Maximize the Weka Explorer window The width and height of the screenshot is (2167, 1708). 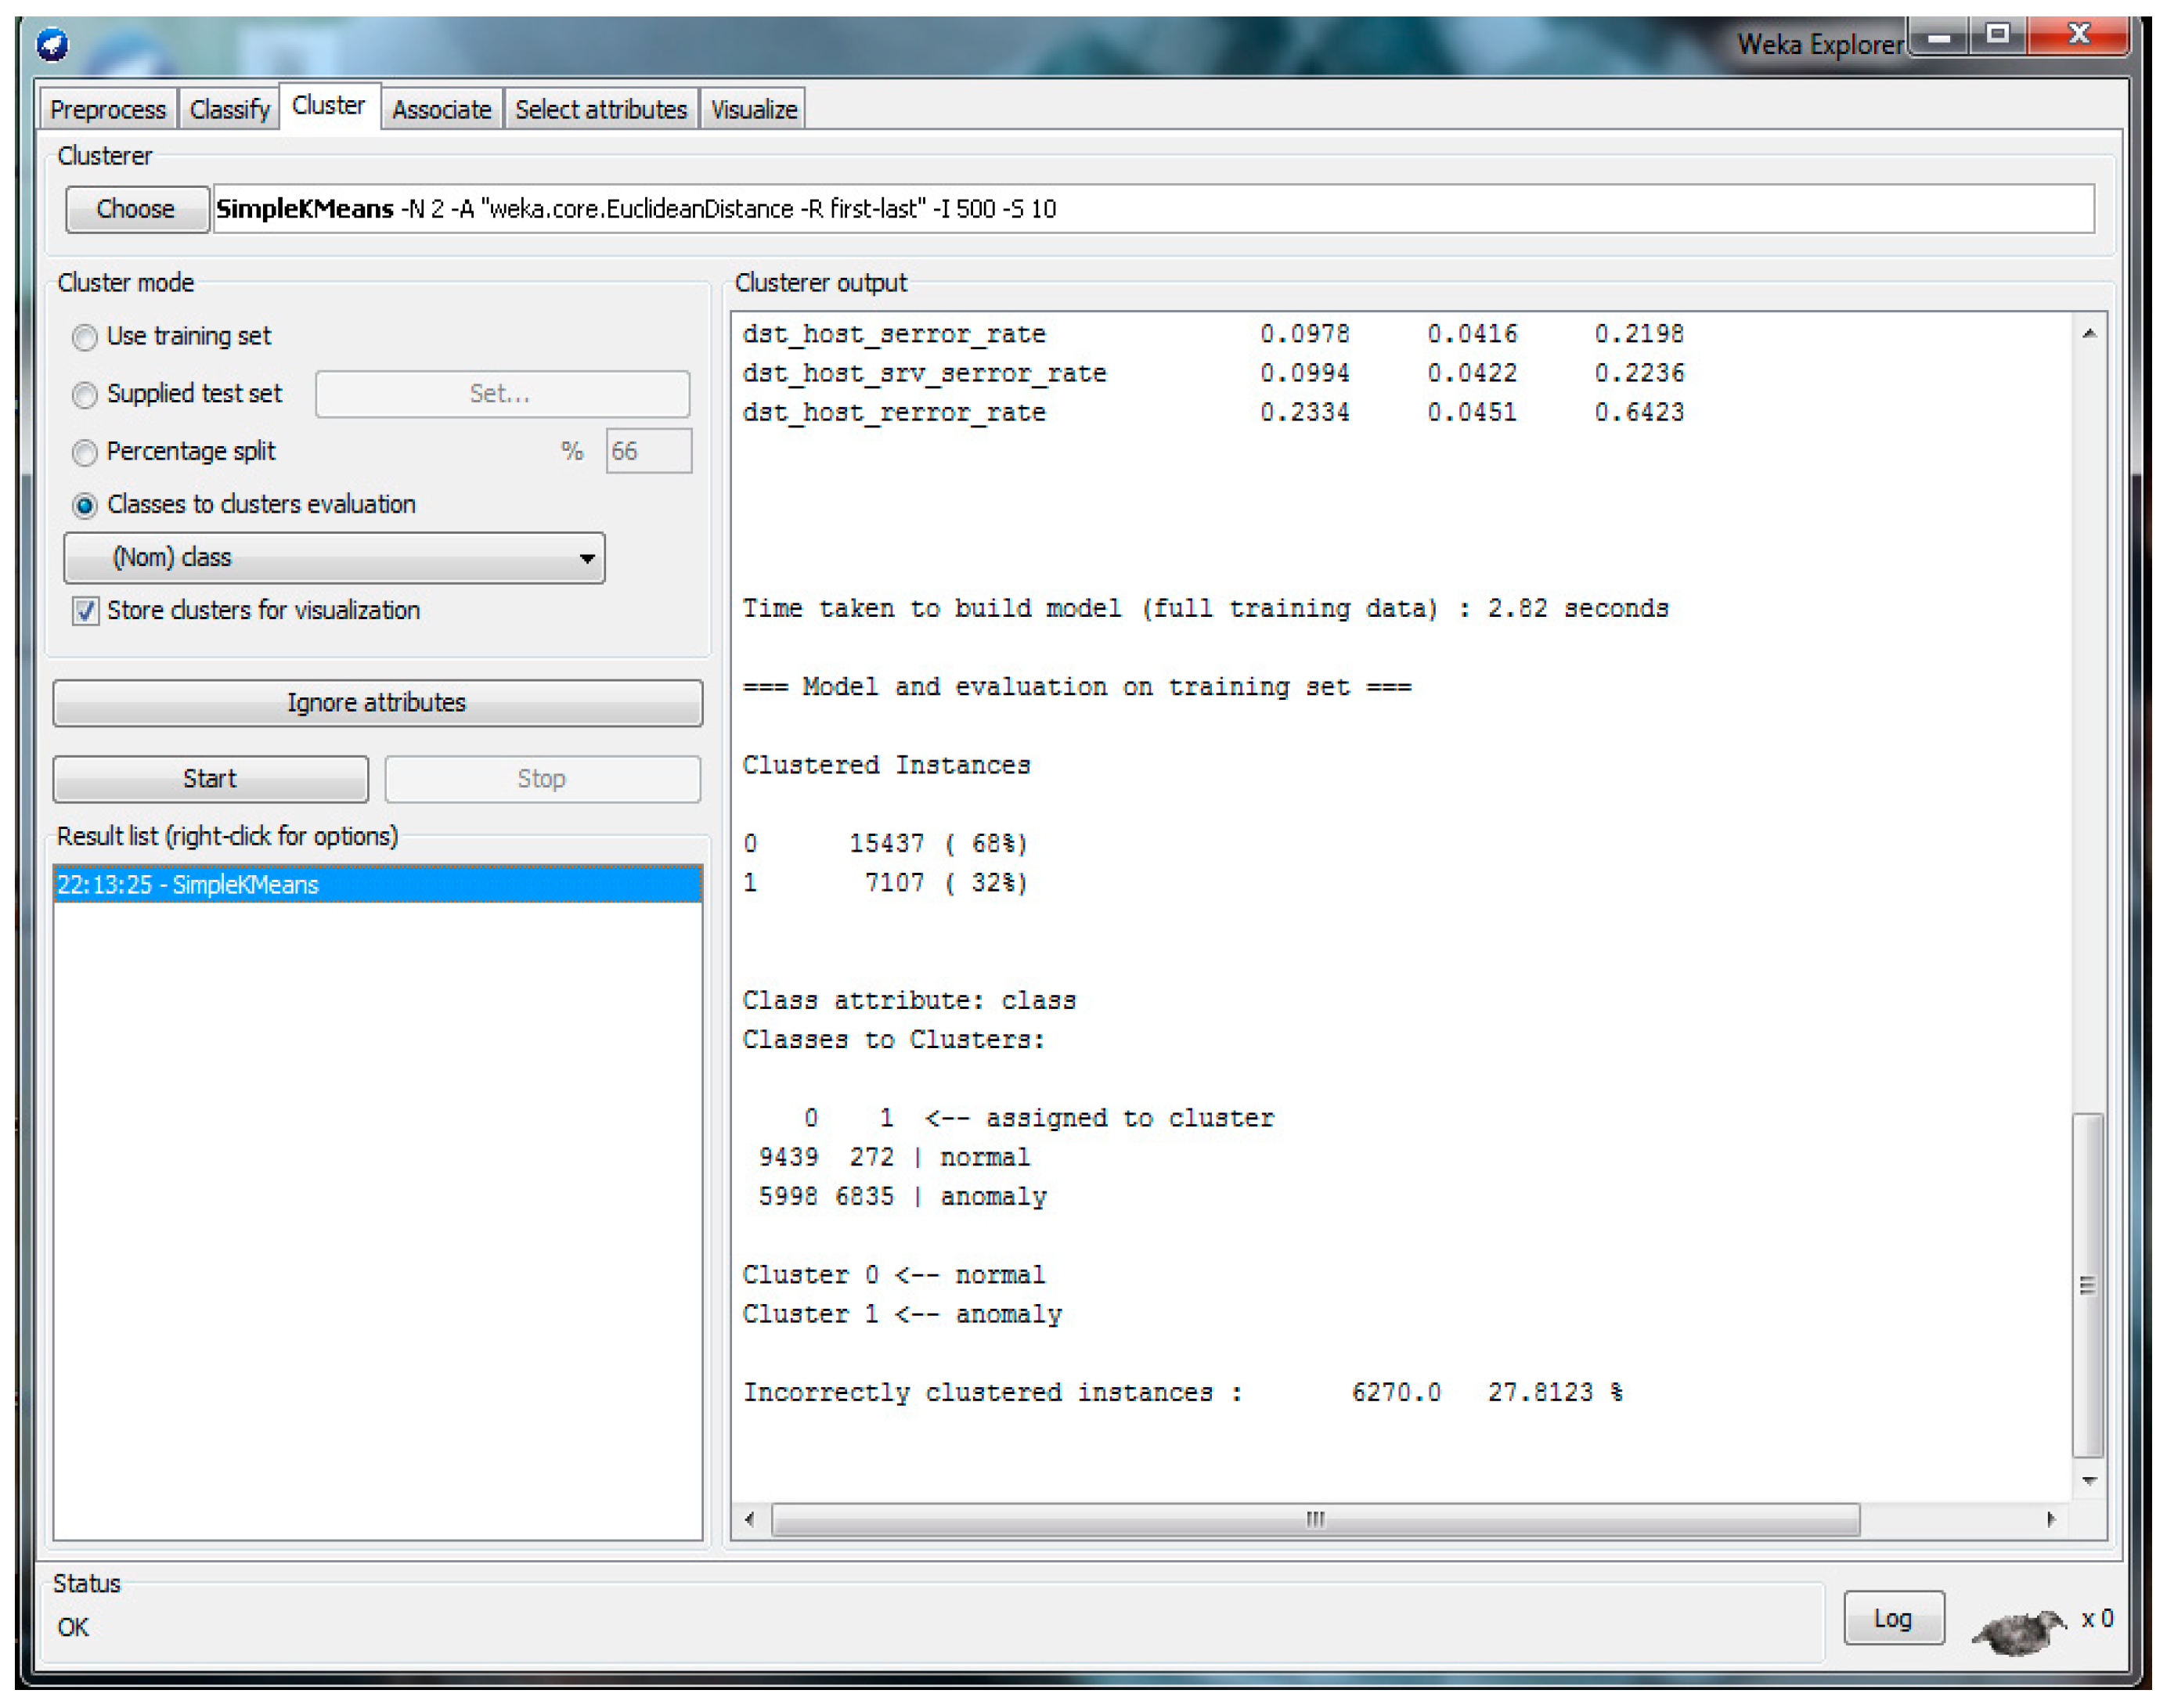pyautogui.click(x=1997, y=36)
